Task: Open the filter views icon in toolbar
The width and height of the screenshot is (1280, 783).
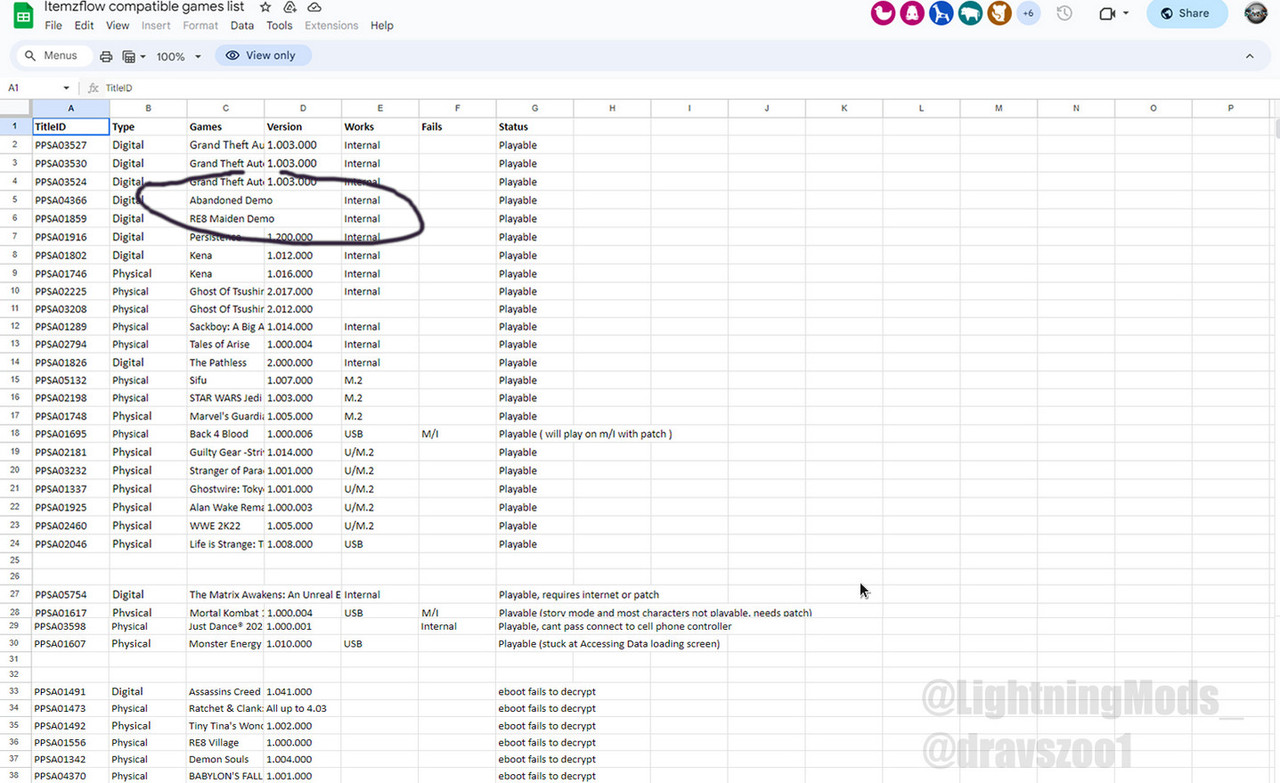Action: click(128, 56)
